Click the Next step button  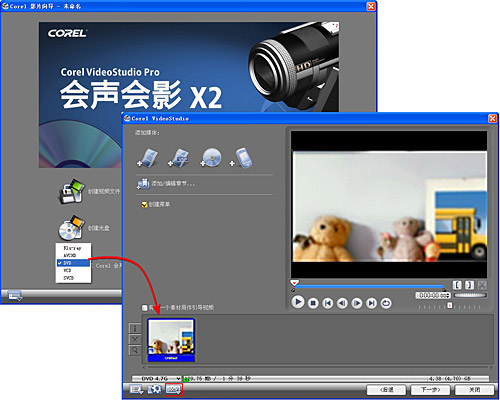[430, 390]
